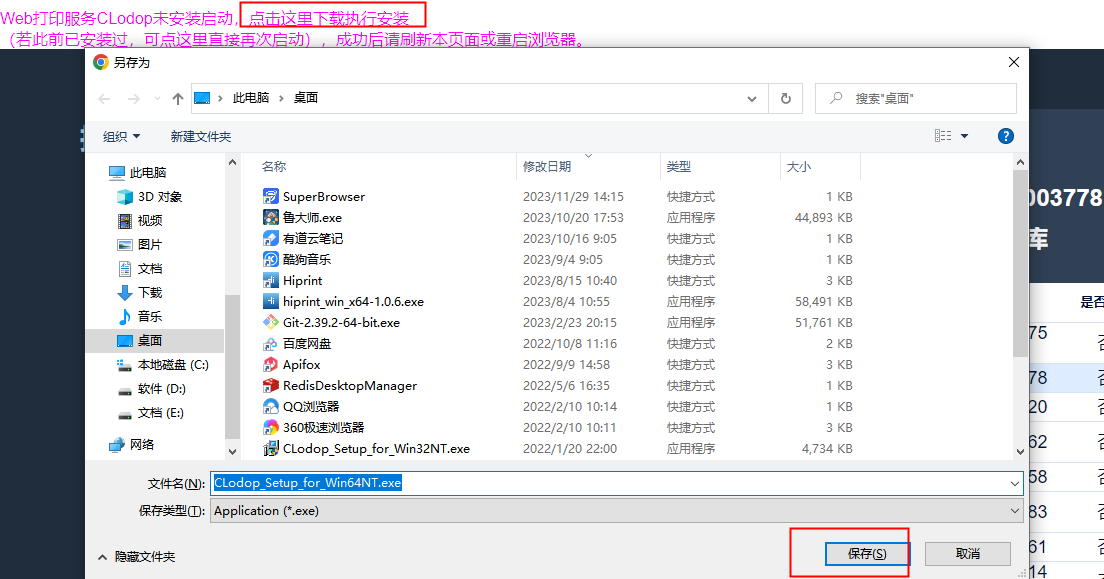Screen dimensions: 1104x579
Task: Open the SuperBrowser shortcut icon
Action: pyautogui.click(x=270, y=197)
